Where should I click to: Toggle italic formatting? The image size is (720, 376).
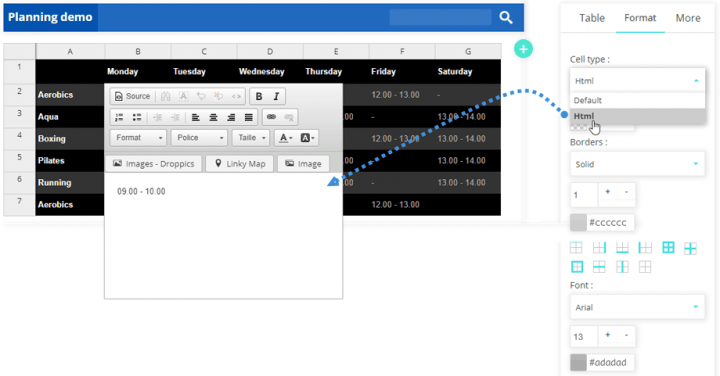click(276, 96)
